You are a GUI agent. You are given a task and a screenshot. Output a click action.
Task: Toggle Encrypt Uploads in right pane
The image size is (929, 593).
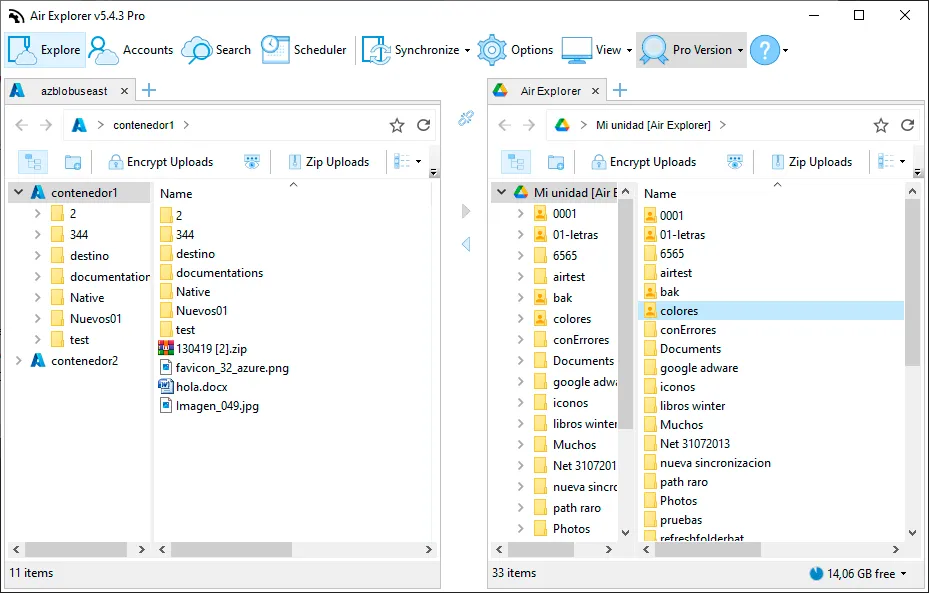[643, 162]
